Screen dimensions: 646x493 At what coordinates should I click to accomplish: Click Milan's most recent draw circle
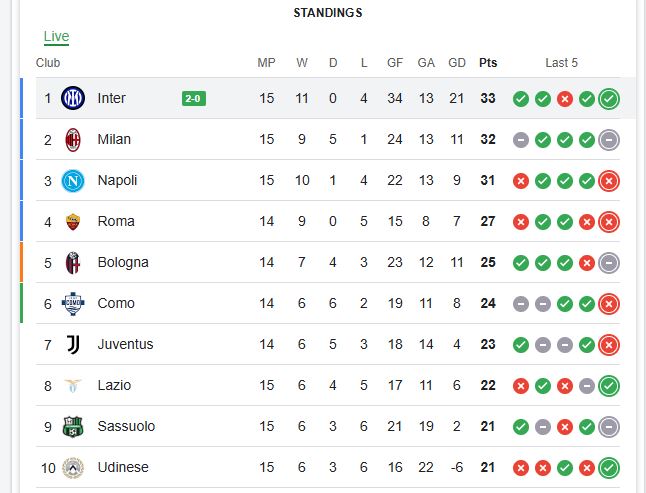(609, 140)
